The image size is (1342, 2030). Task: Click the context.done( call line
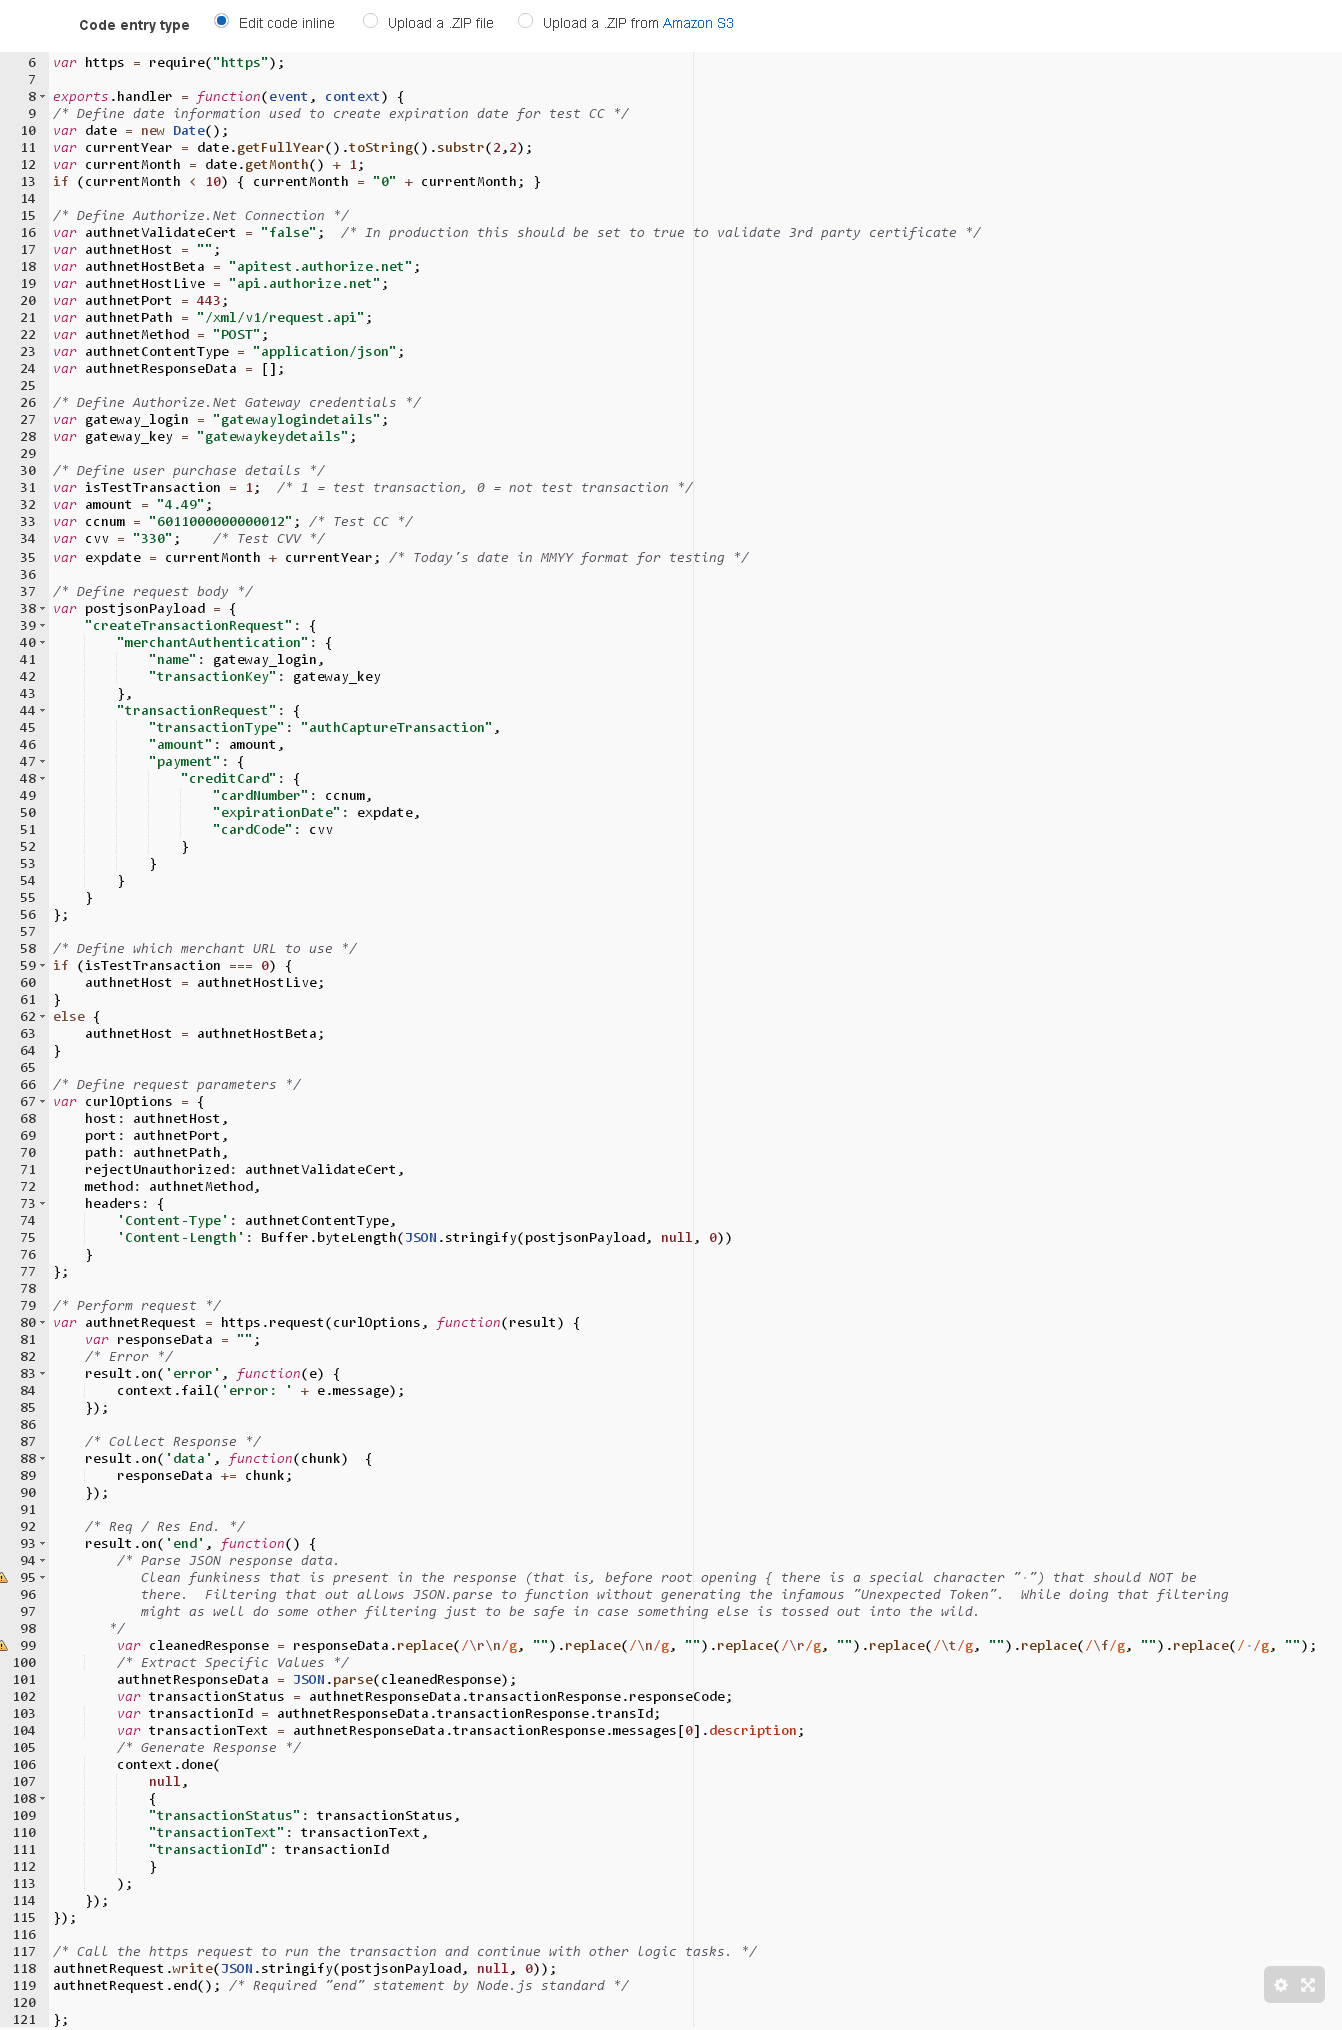(169, 1764)
